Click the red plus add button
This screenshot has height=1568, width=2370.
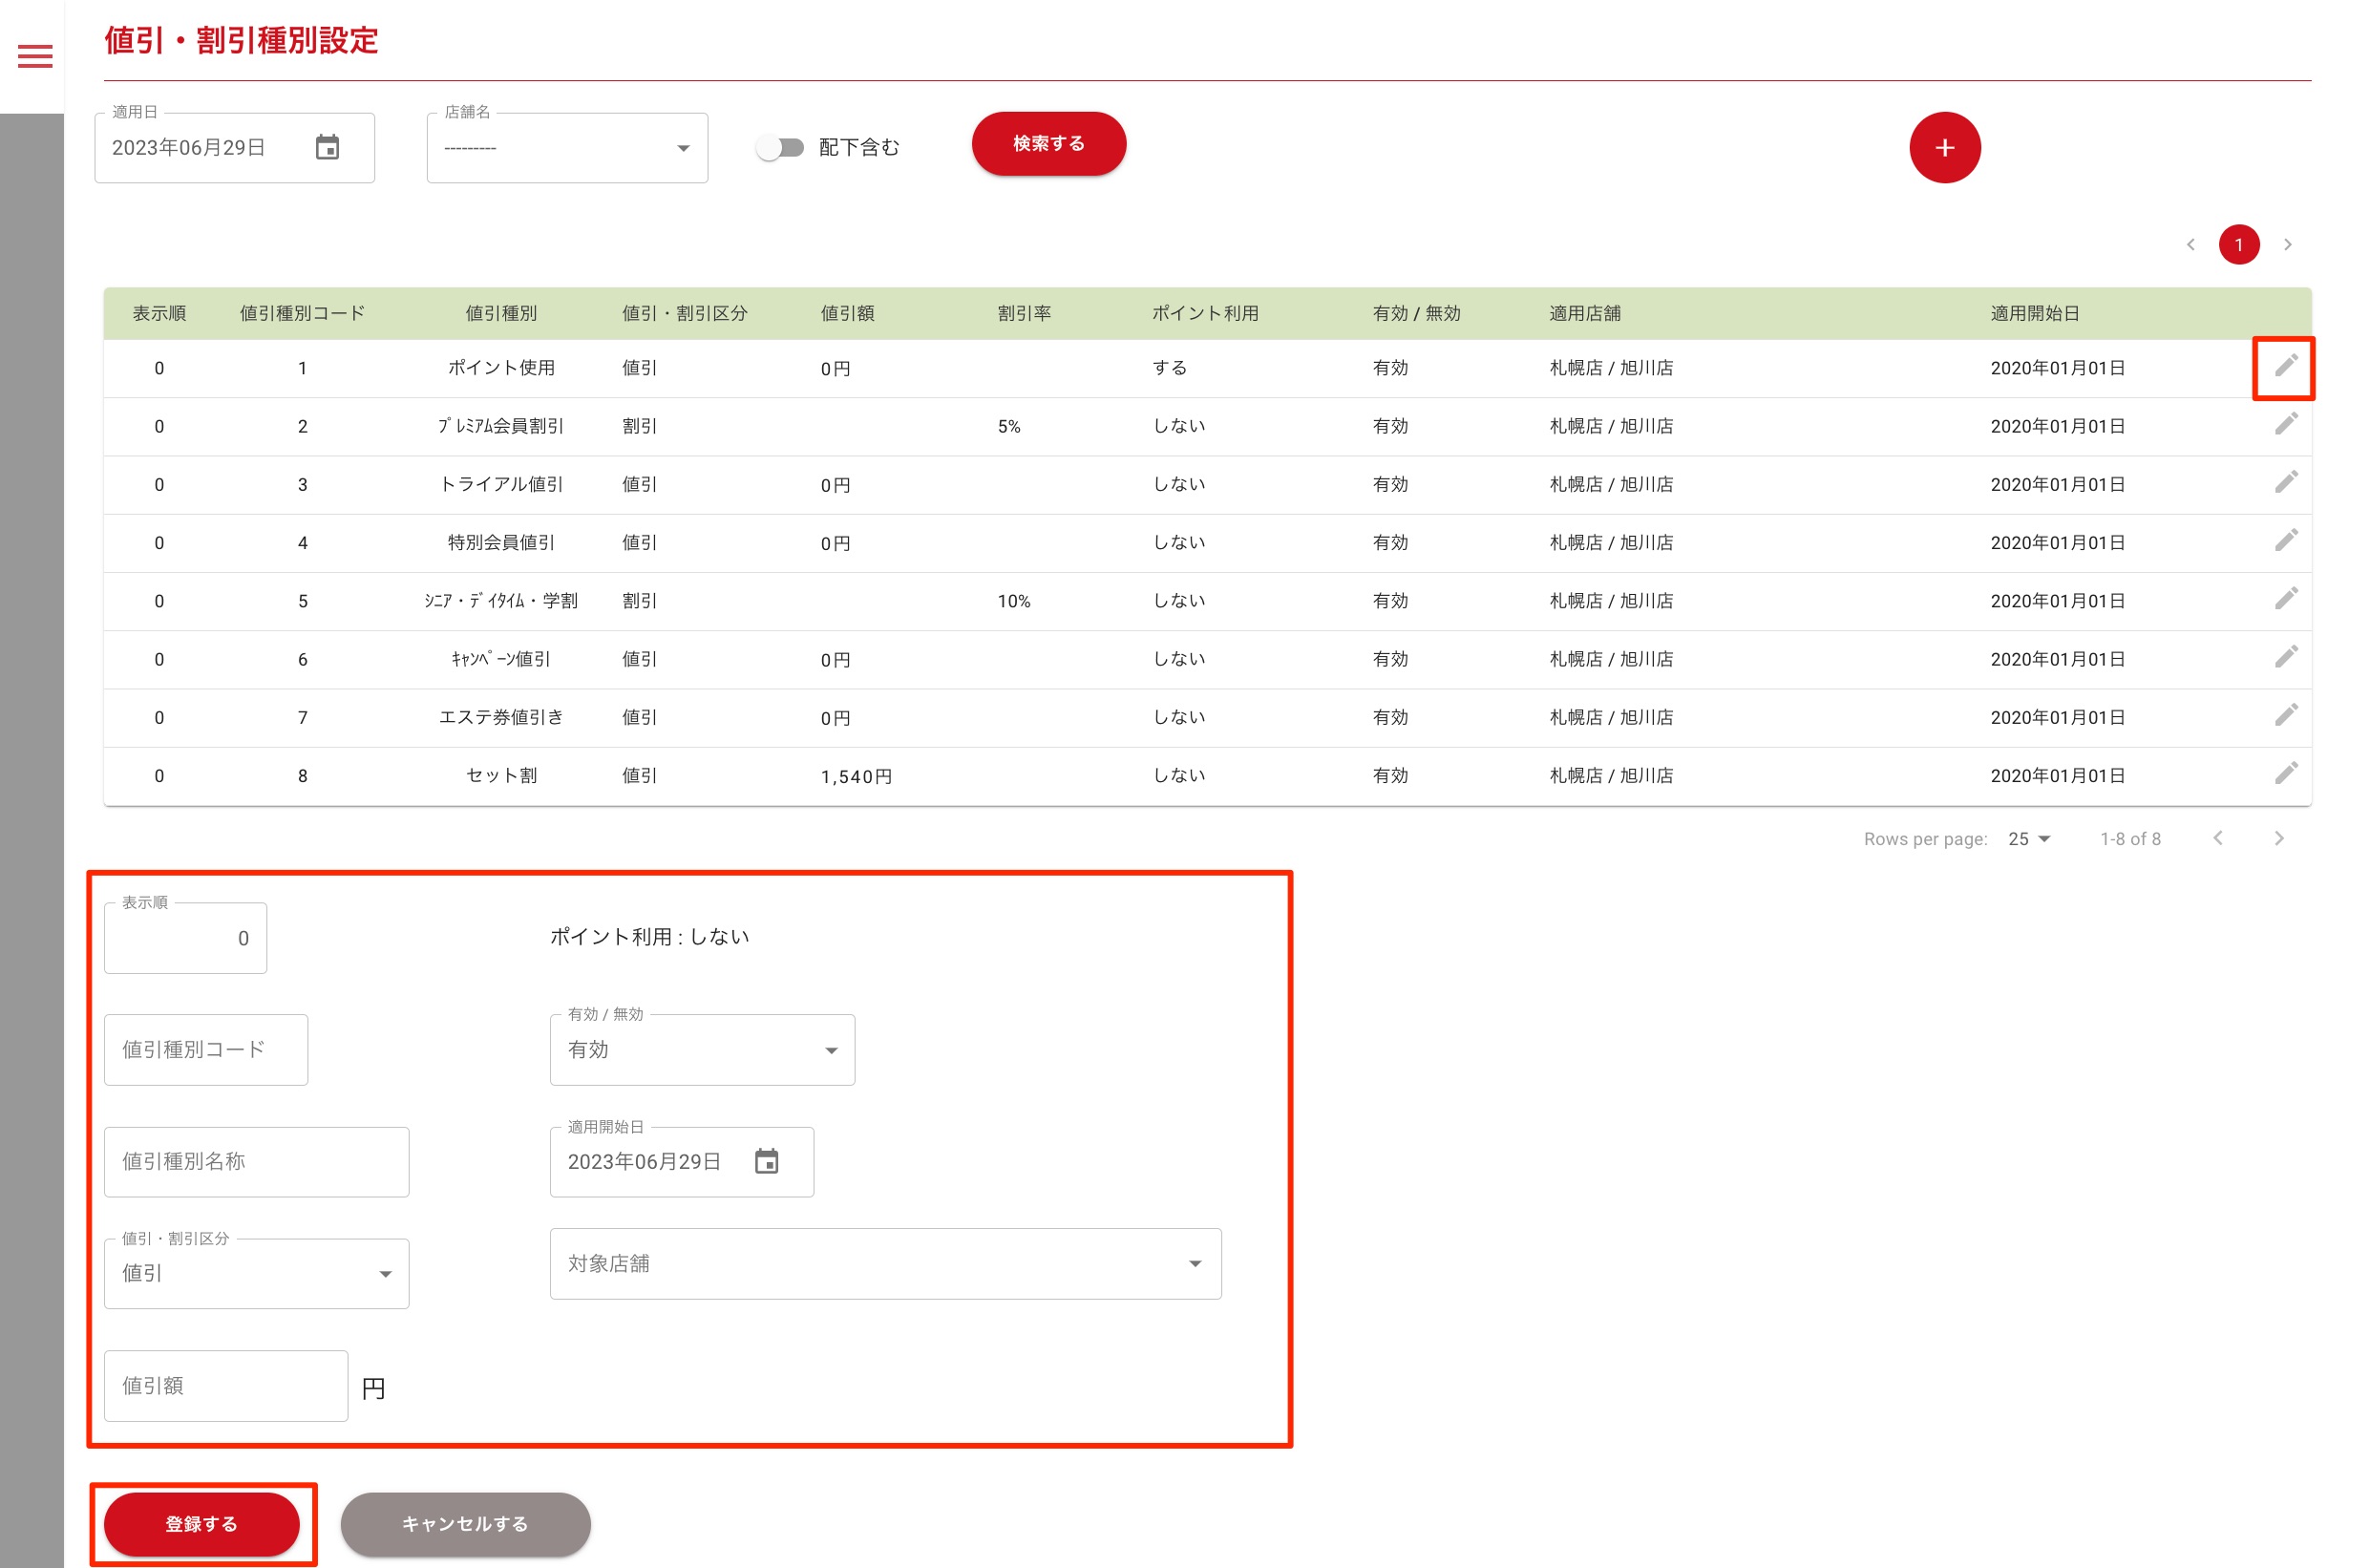[1944, 148]
